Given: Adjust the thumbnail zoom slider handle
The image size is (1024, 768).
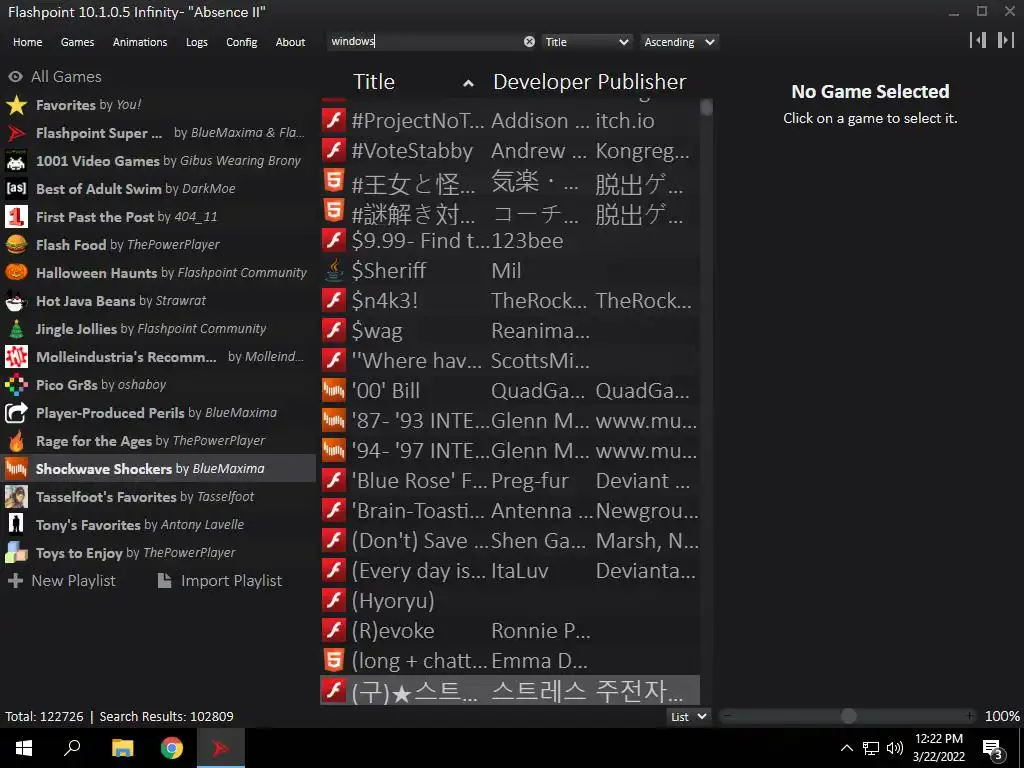Looking at the screenshot, I should [x=848, y=716].
